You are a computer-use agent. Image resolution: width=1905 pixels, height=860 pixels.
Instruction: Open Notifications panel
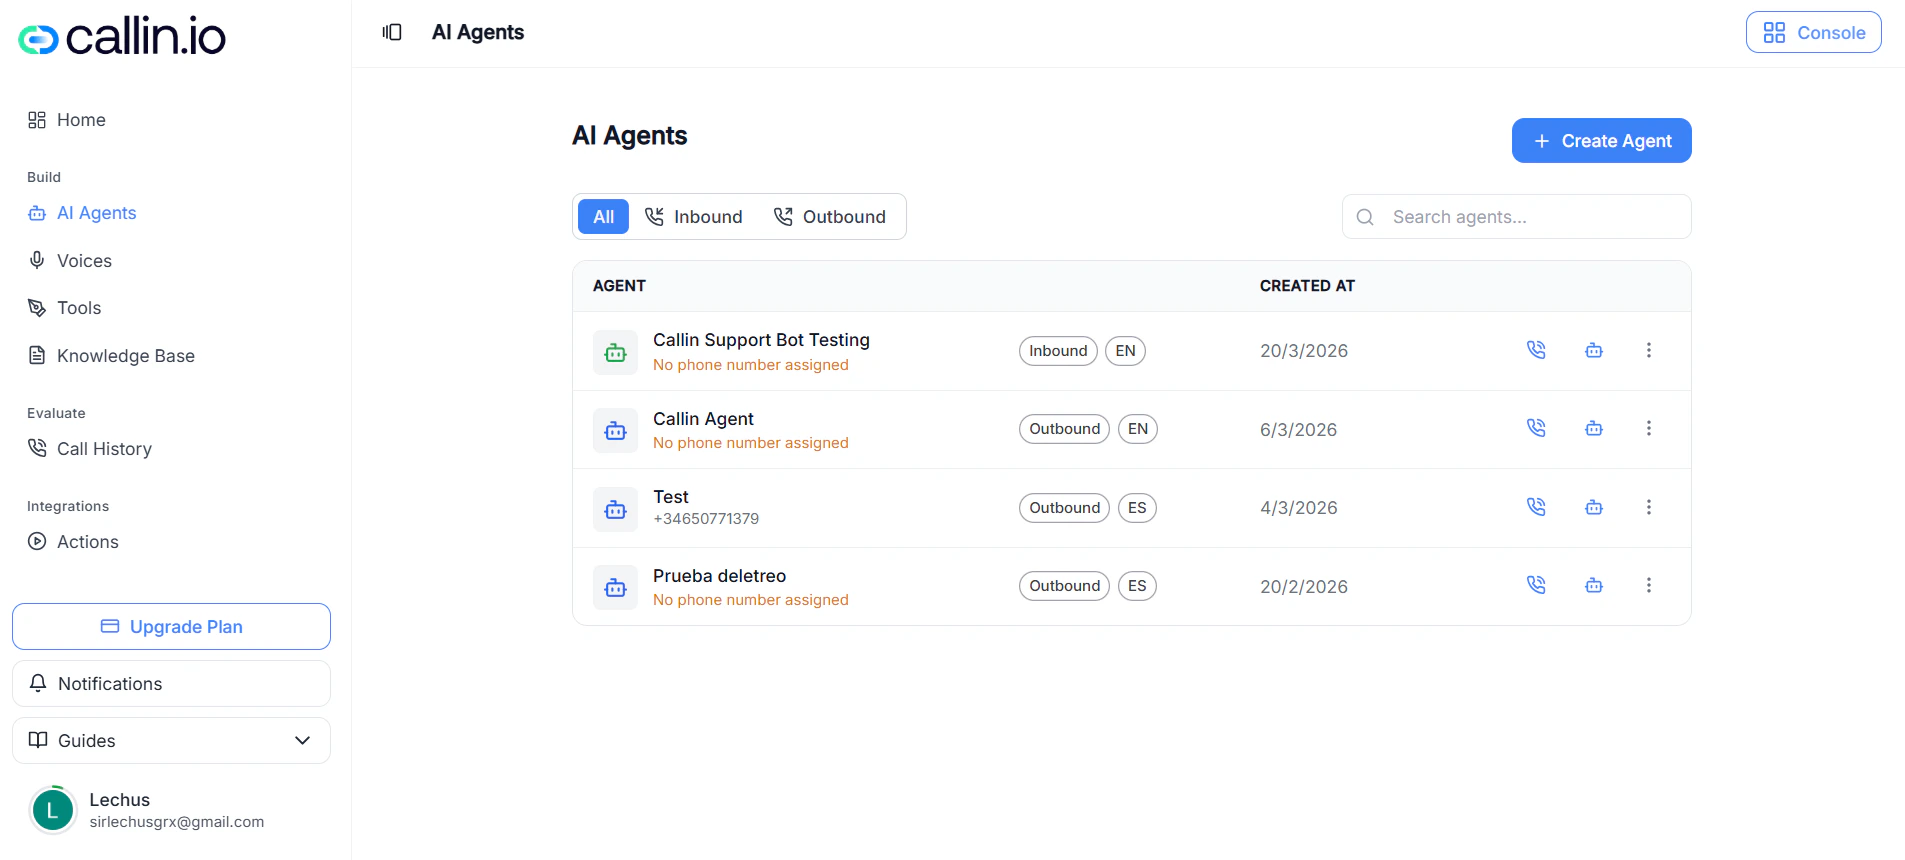[x=171, y=684]
